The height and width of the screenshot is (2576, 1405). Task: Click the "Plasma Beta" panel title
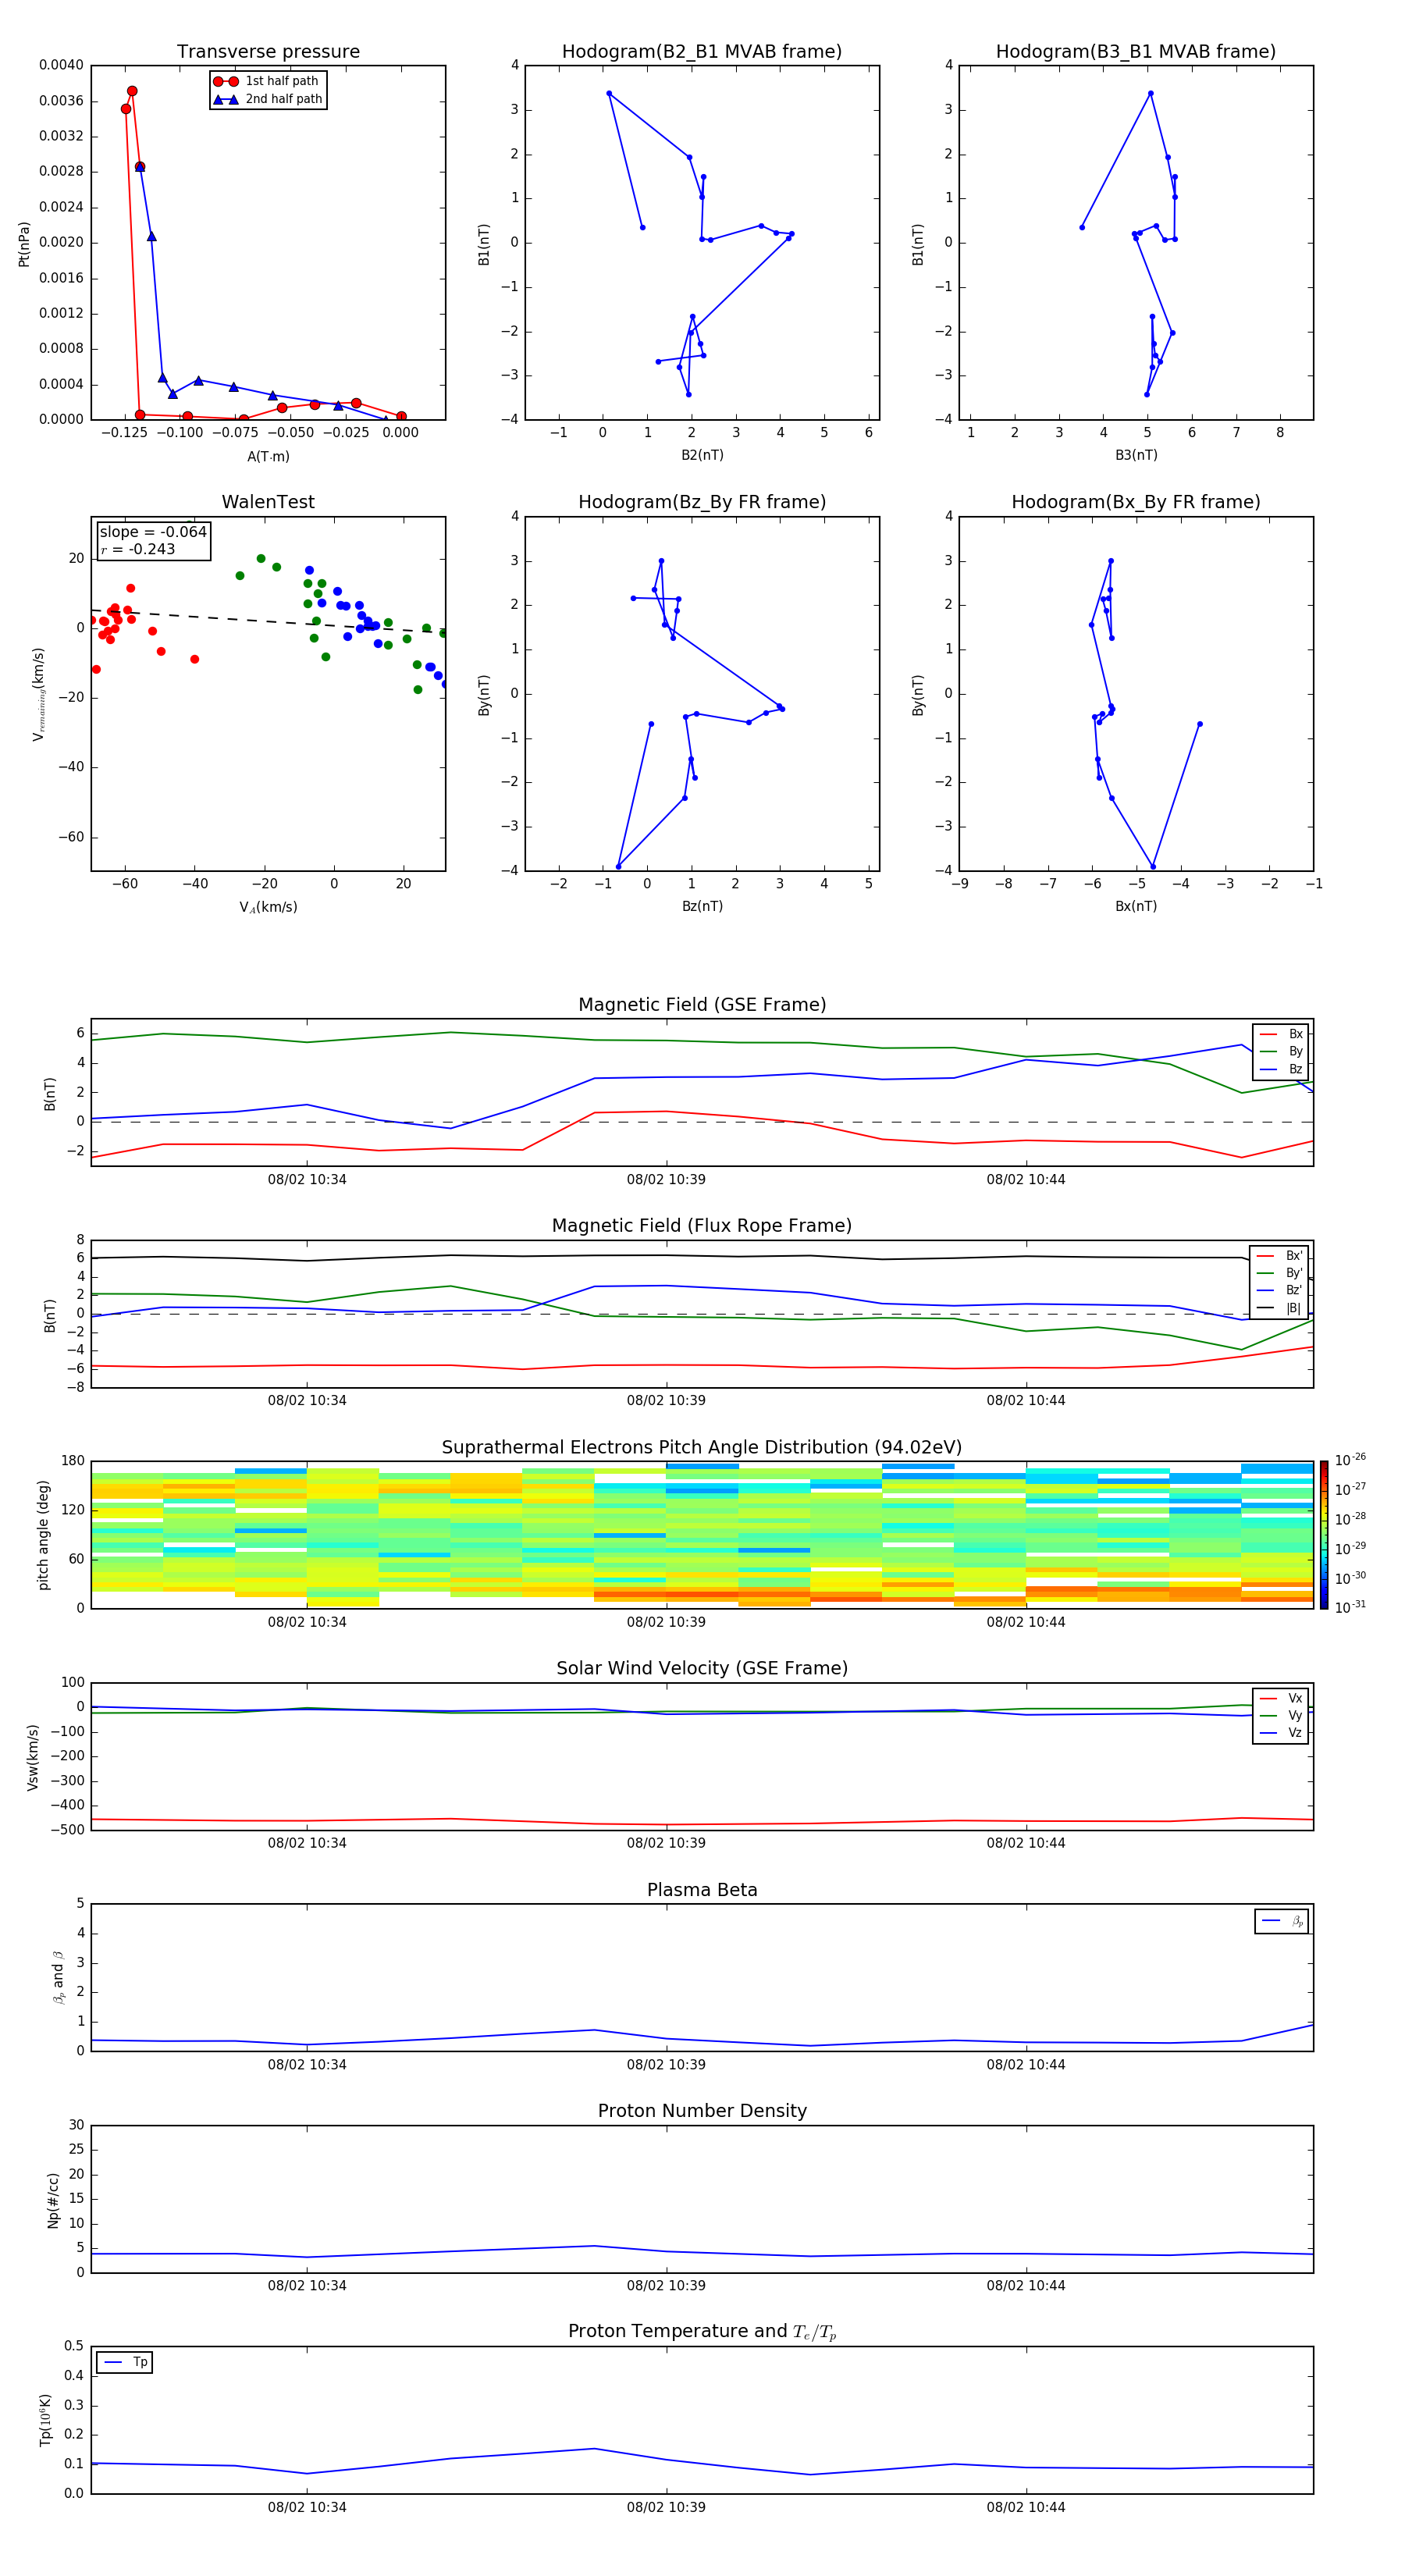click(x=702, y=1891)
